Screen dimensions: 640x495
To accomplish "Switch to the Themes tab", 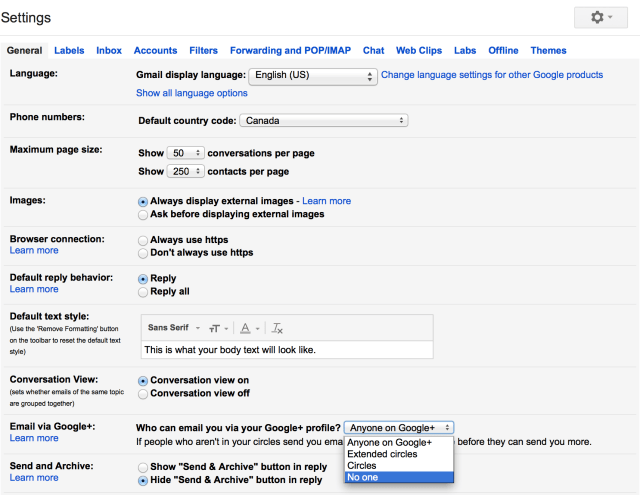I will 548,51.
